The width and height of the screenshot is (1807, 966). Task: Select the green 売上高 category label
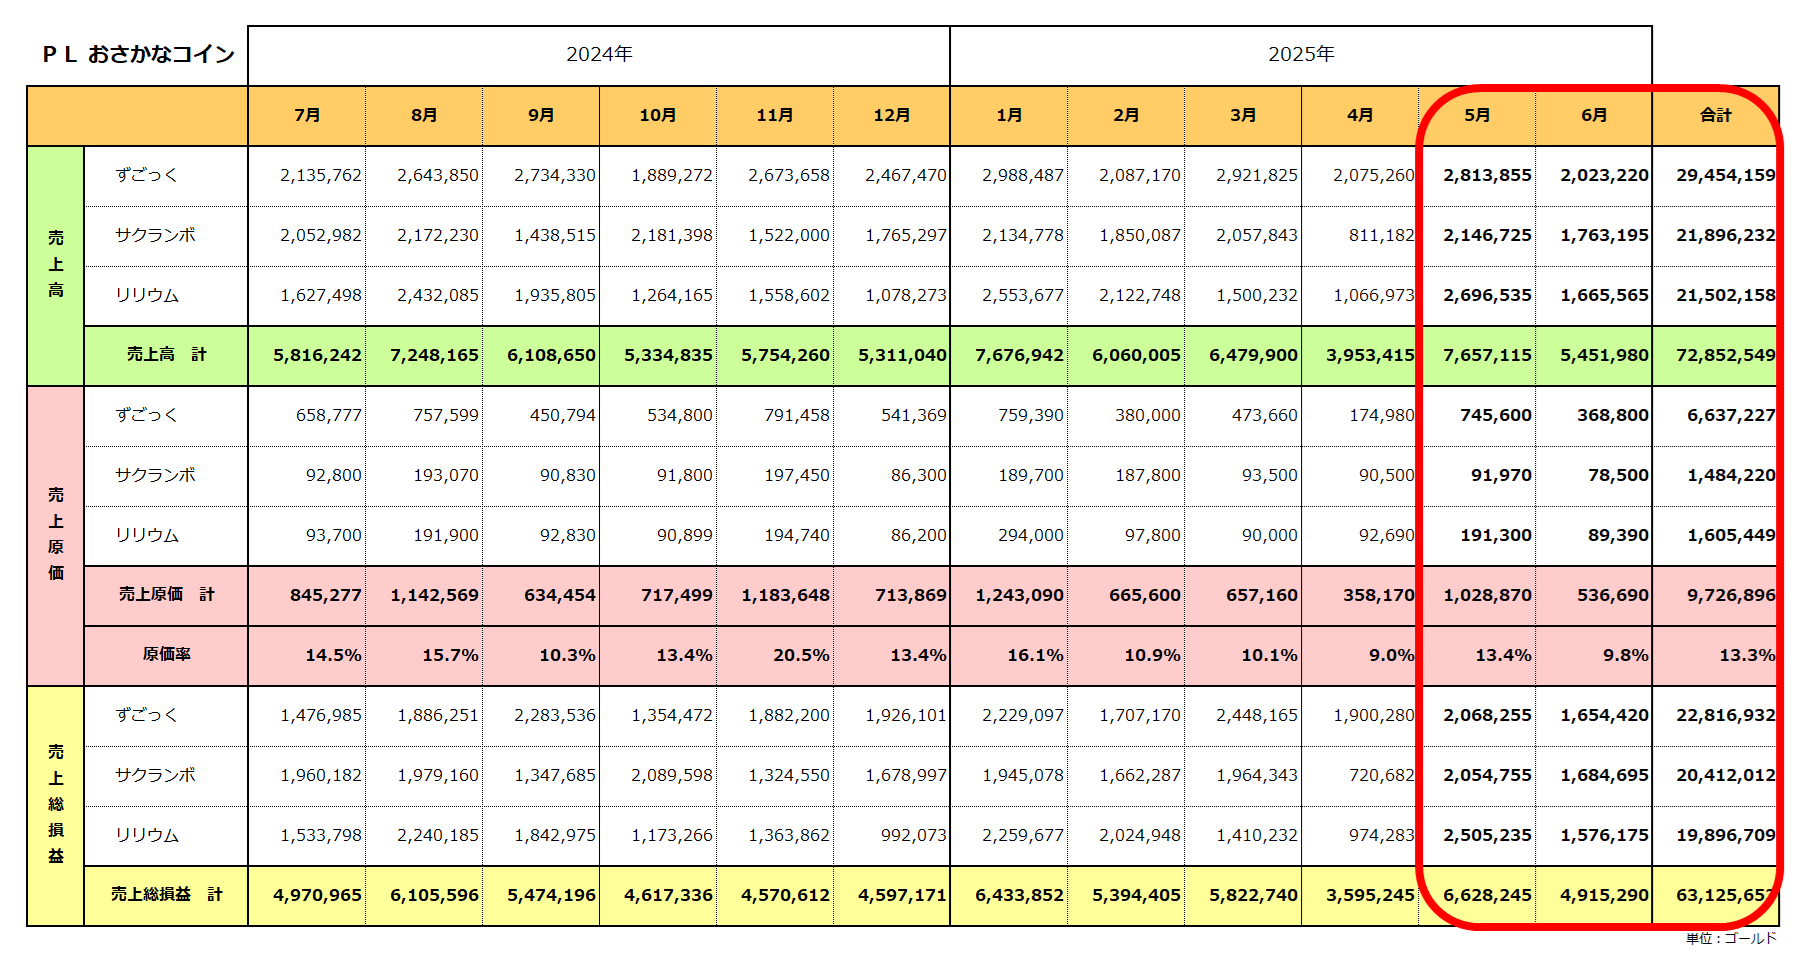[x=56, y=265]
